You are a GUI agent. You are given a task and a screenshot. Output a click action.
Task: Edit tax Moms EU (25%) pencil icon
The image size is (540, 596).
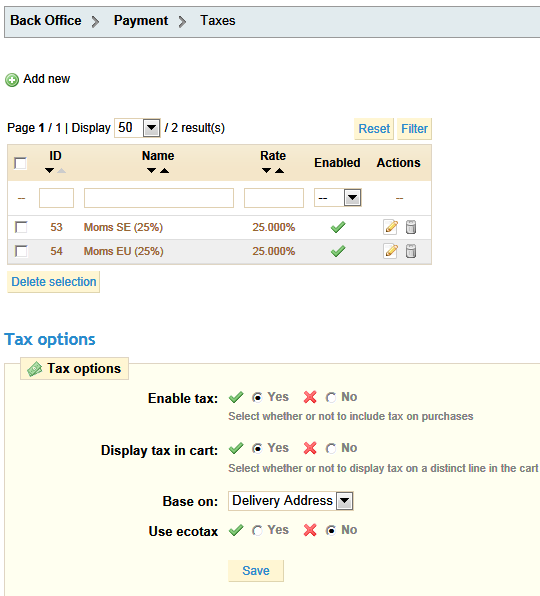pos(391,251)
